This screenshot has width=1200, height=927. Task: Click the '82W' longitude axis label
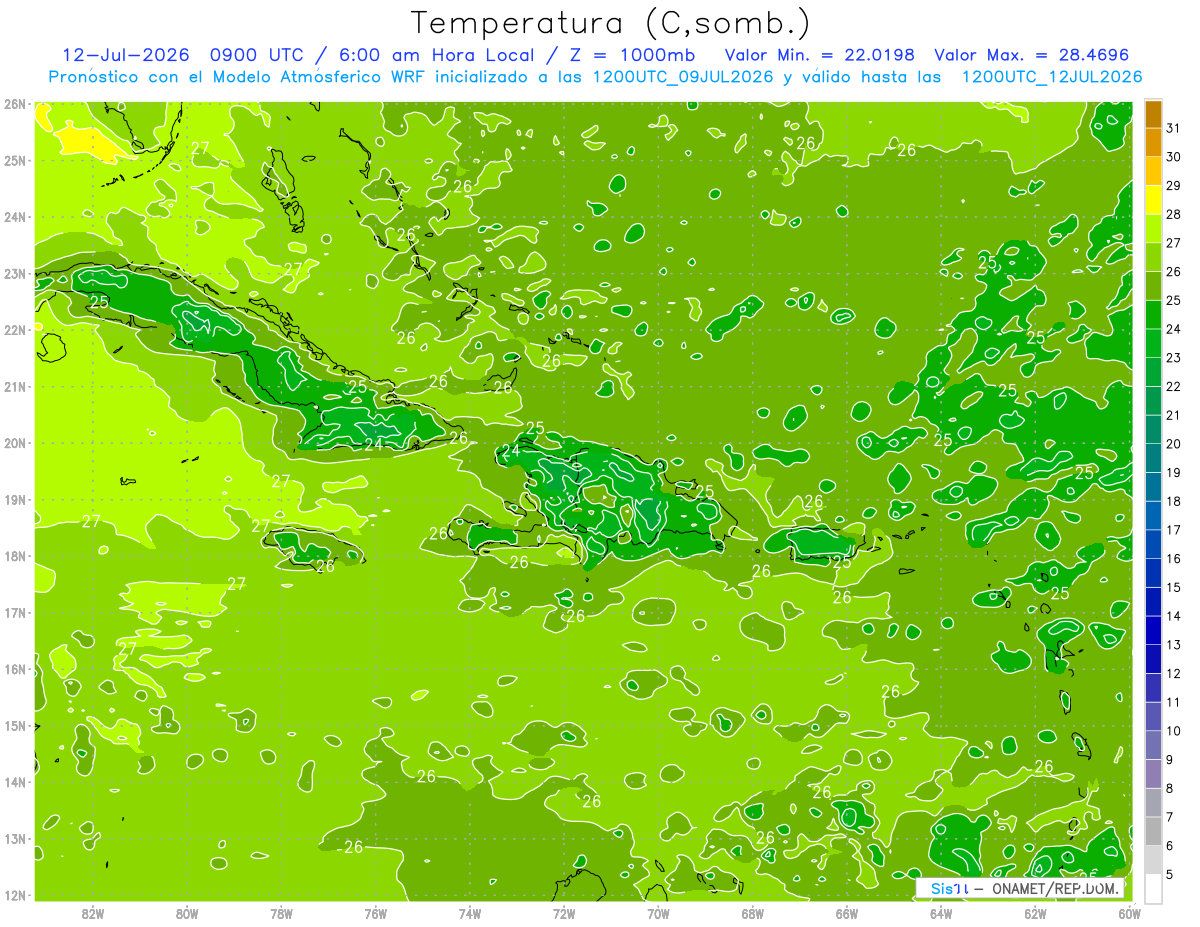point(93,913)
